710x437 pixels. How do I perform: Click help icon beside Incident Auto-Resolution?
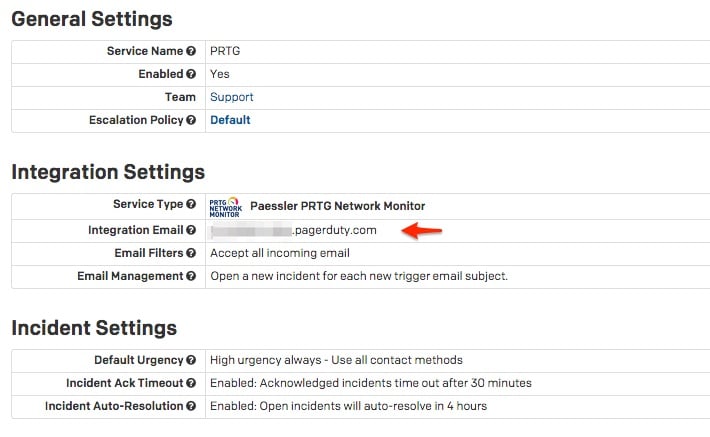tap(191, 406)
